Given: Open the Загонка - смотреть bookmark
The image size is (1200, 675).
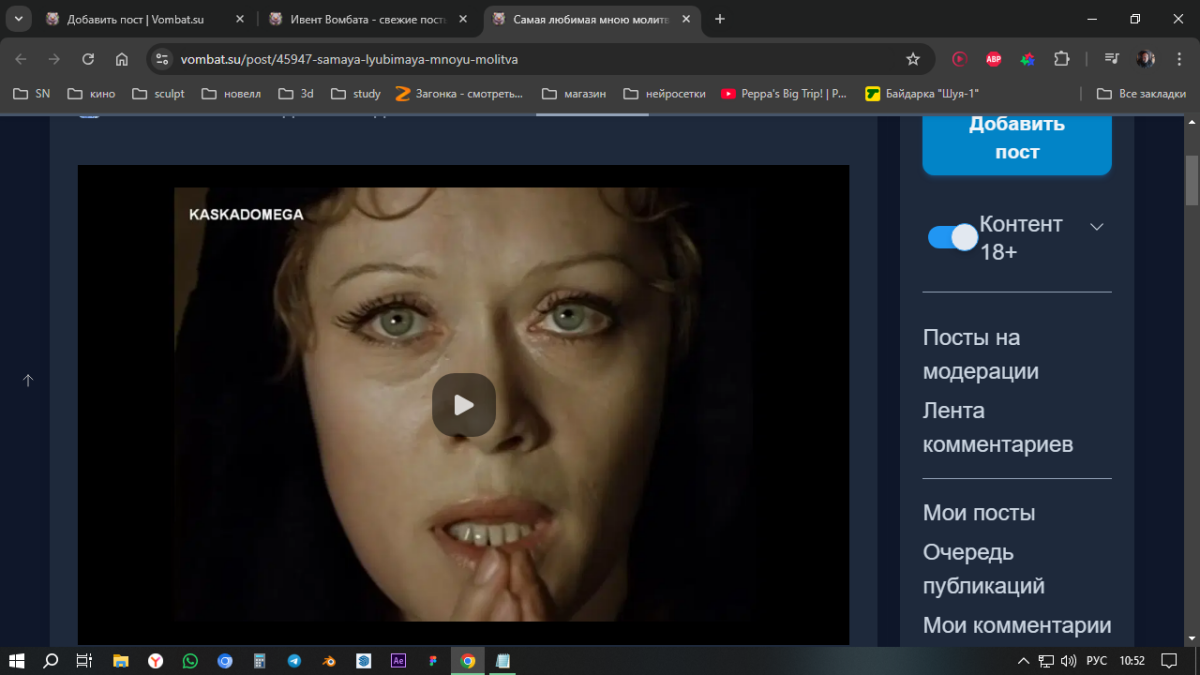Looking at the screenshot, I should (x=459, y=94).
